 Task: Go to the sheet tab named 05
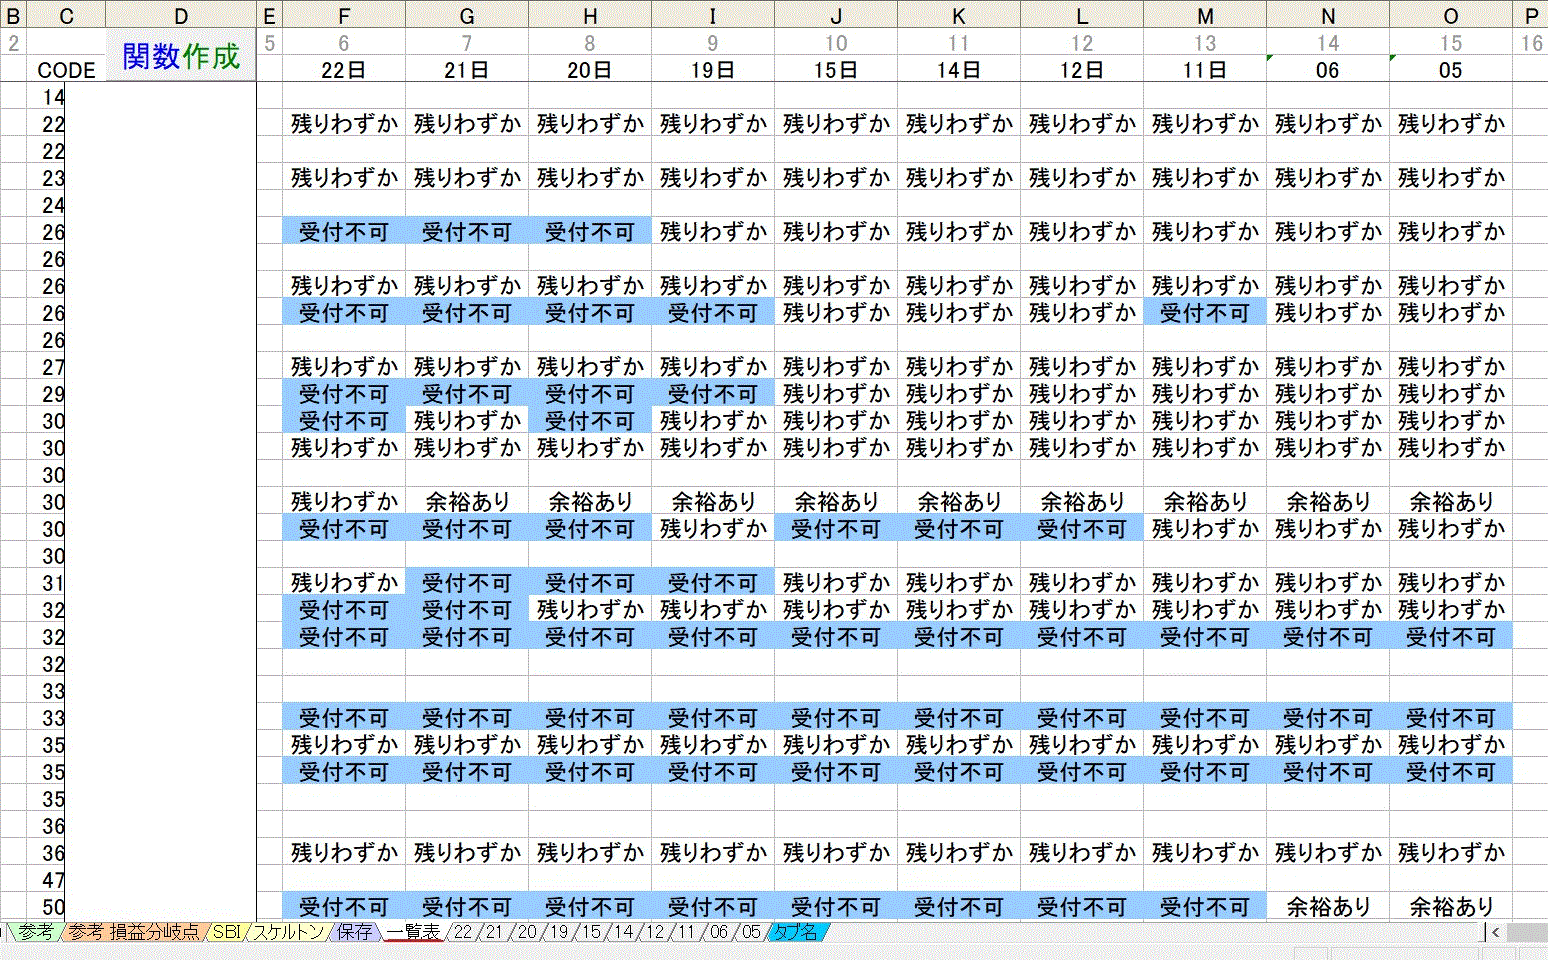[750, 932]
